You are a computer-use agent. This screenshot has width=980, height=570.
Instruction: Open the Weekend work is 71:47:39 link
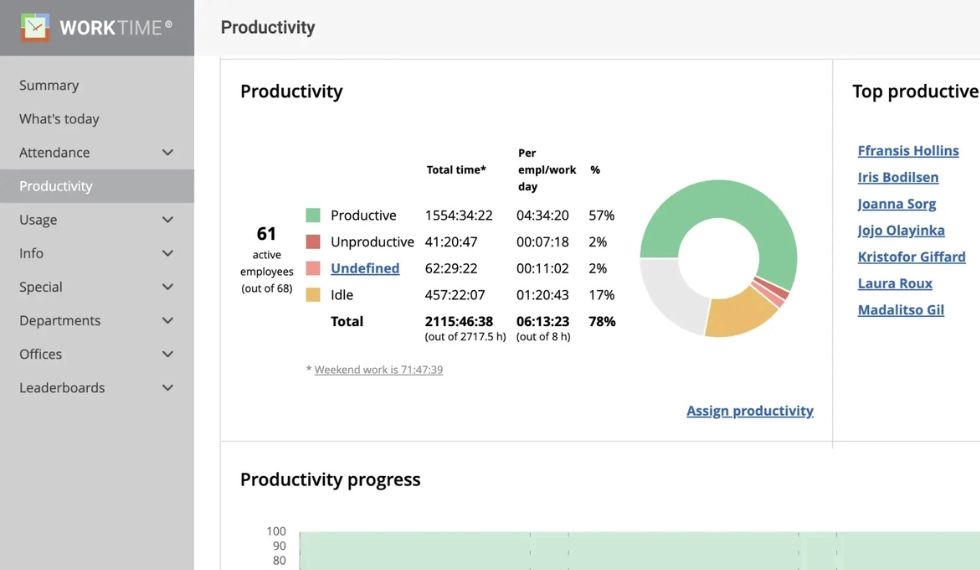click(379, 369)
